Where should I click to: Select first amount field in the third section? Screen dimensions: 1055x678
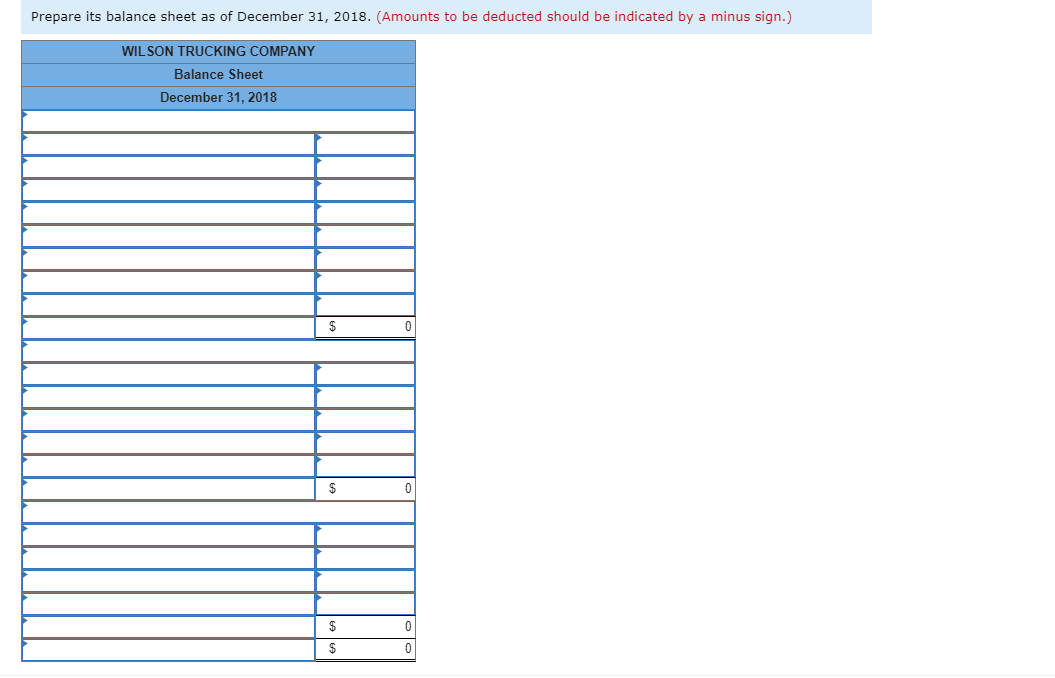[x=365, y=535]
